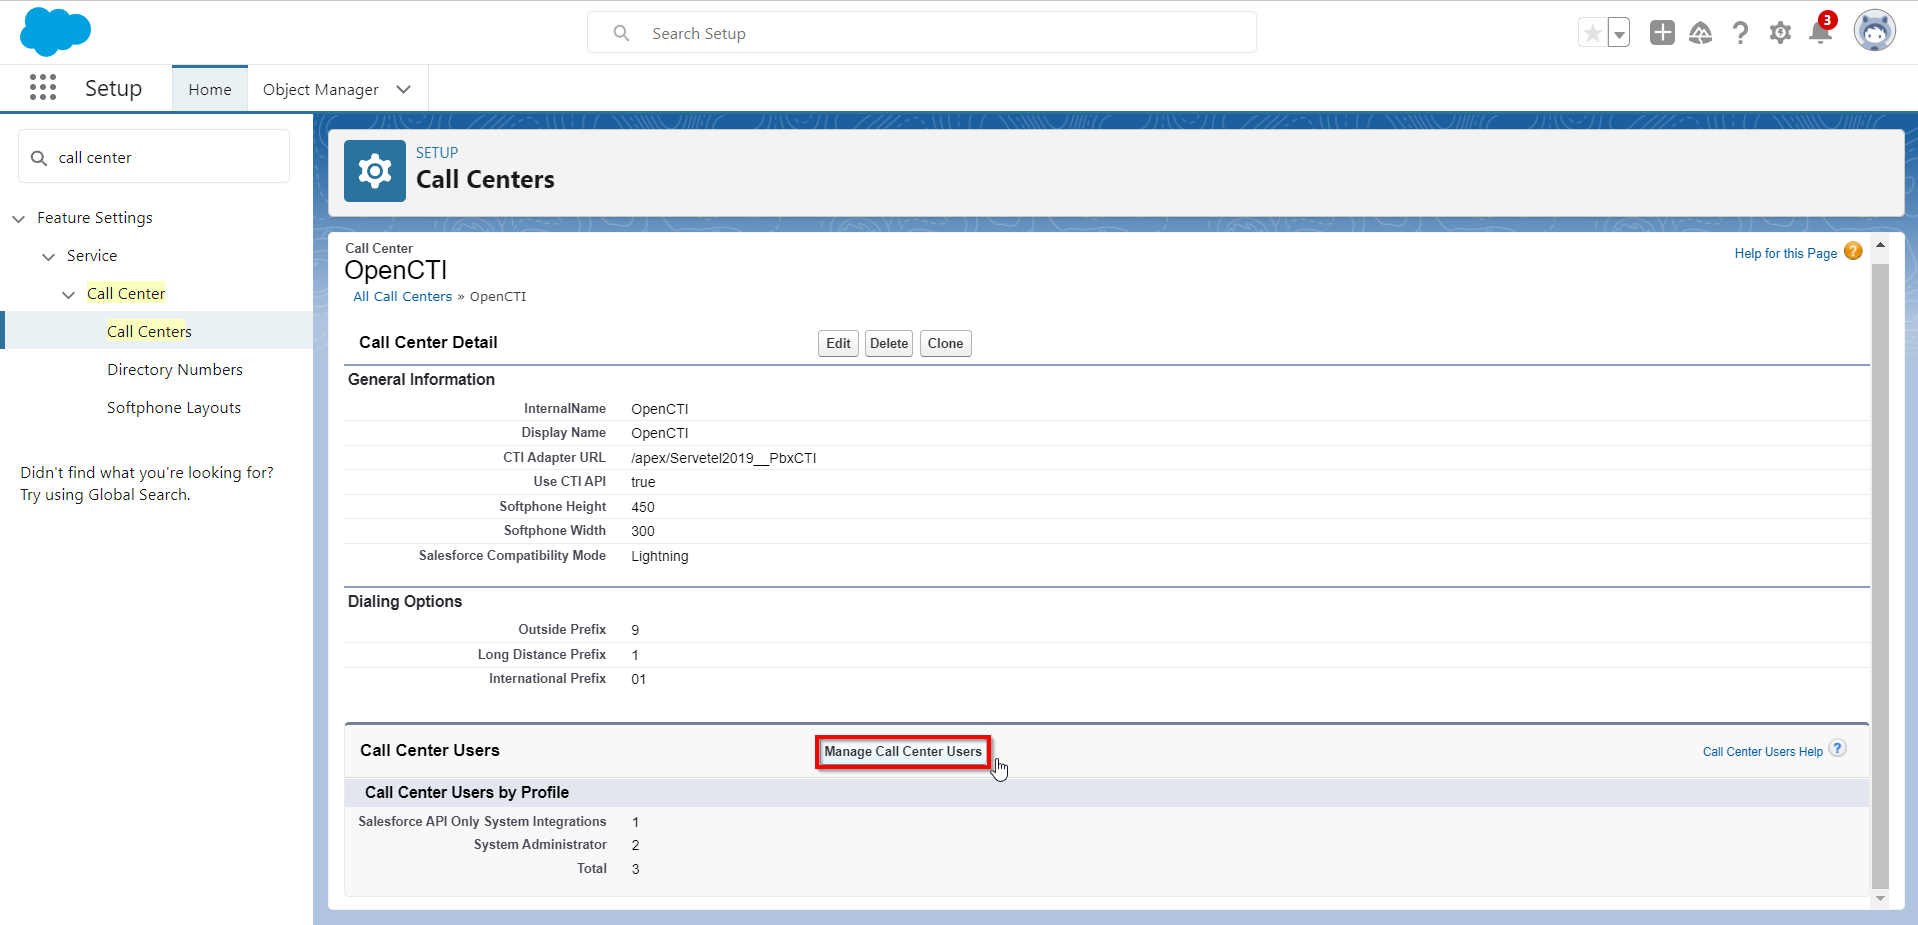Open Softphone Layouts in the setup tree
This screenshot has height=925, width=1918.
point(174,407)
